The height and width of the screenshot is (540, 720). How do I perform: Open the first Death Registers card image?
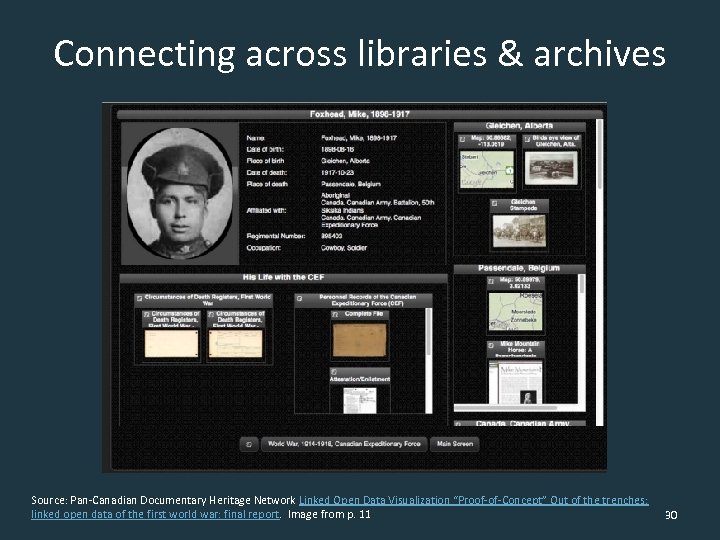pos(171,343)
